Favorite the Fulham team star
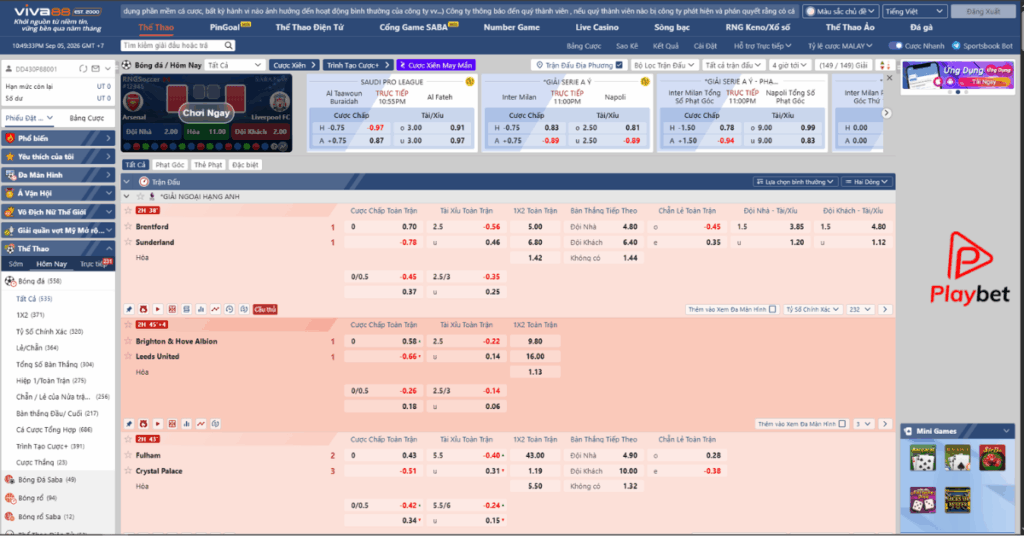Viewport: 1024px width, 538px height. pos(129,455)
